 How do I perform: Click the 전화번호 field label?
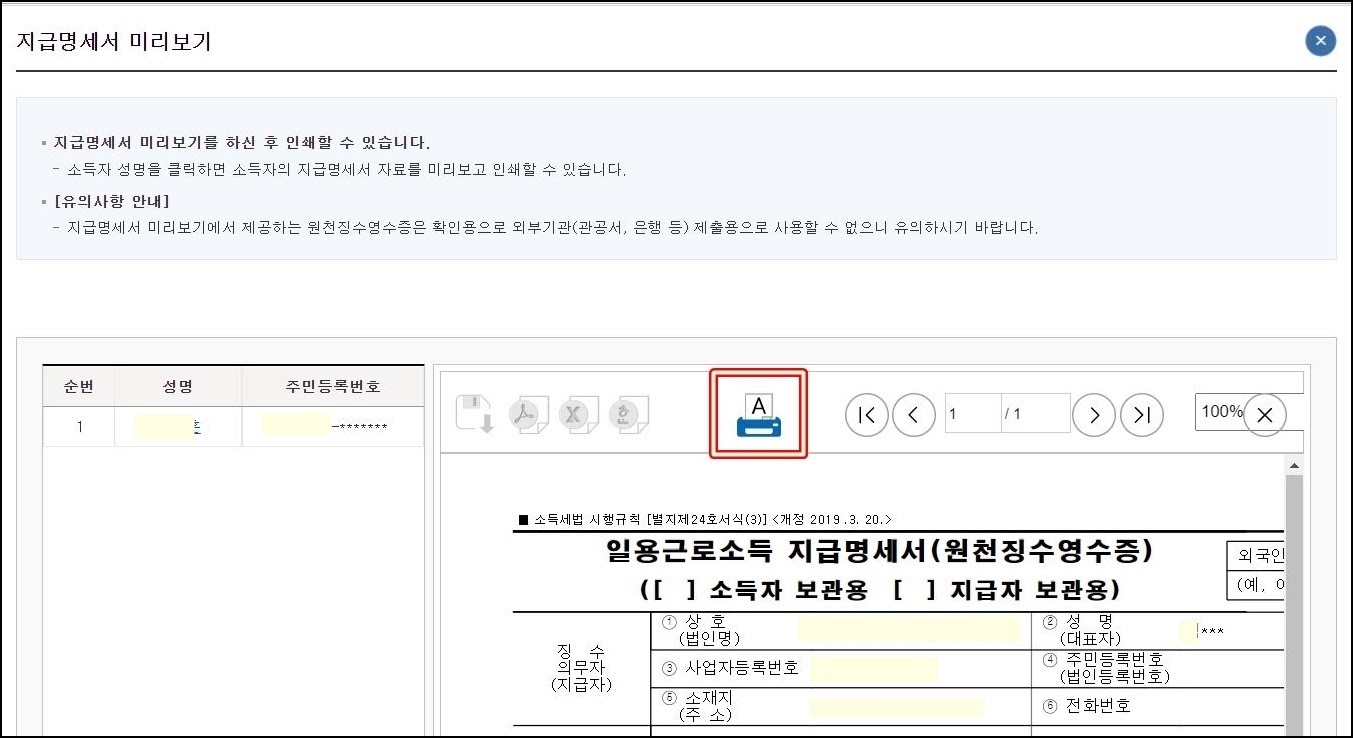[1086, 706]
